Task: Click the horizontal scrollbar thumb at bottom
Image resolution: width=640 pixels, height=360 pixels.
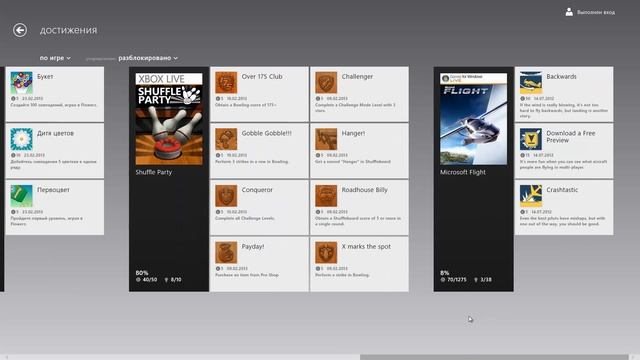Action: point(494,357)
